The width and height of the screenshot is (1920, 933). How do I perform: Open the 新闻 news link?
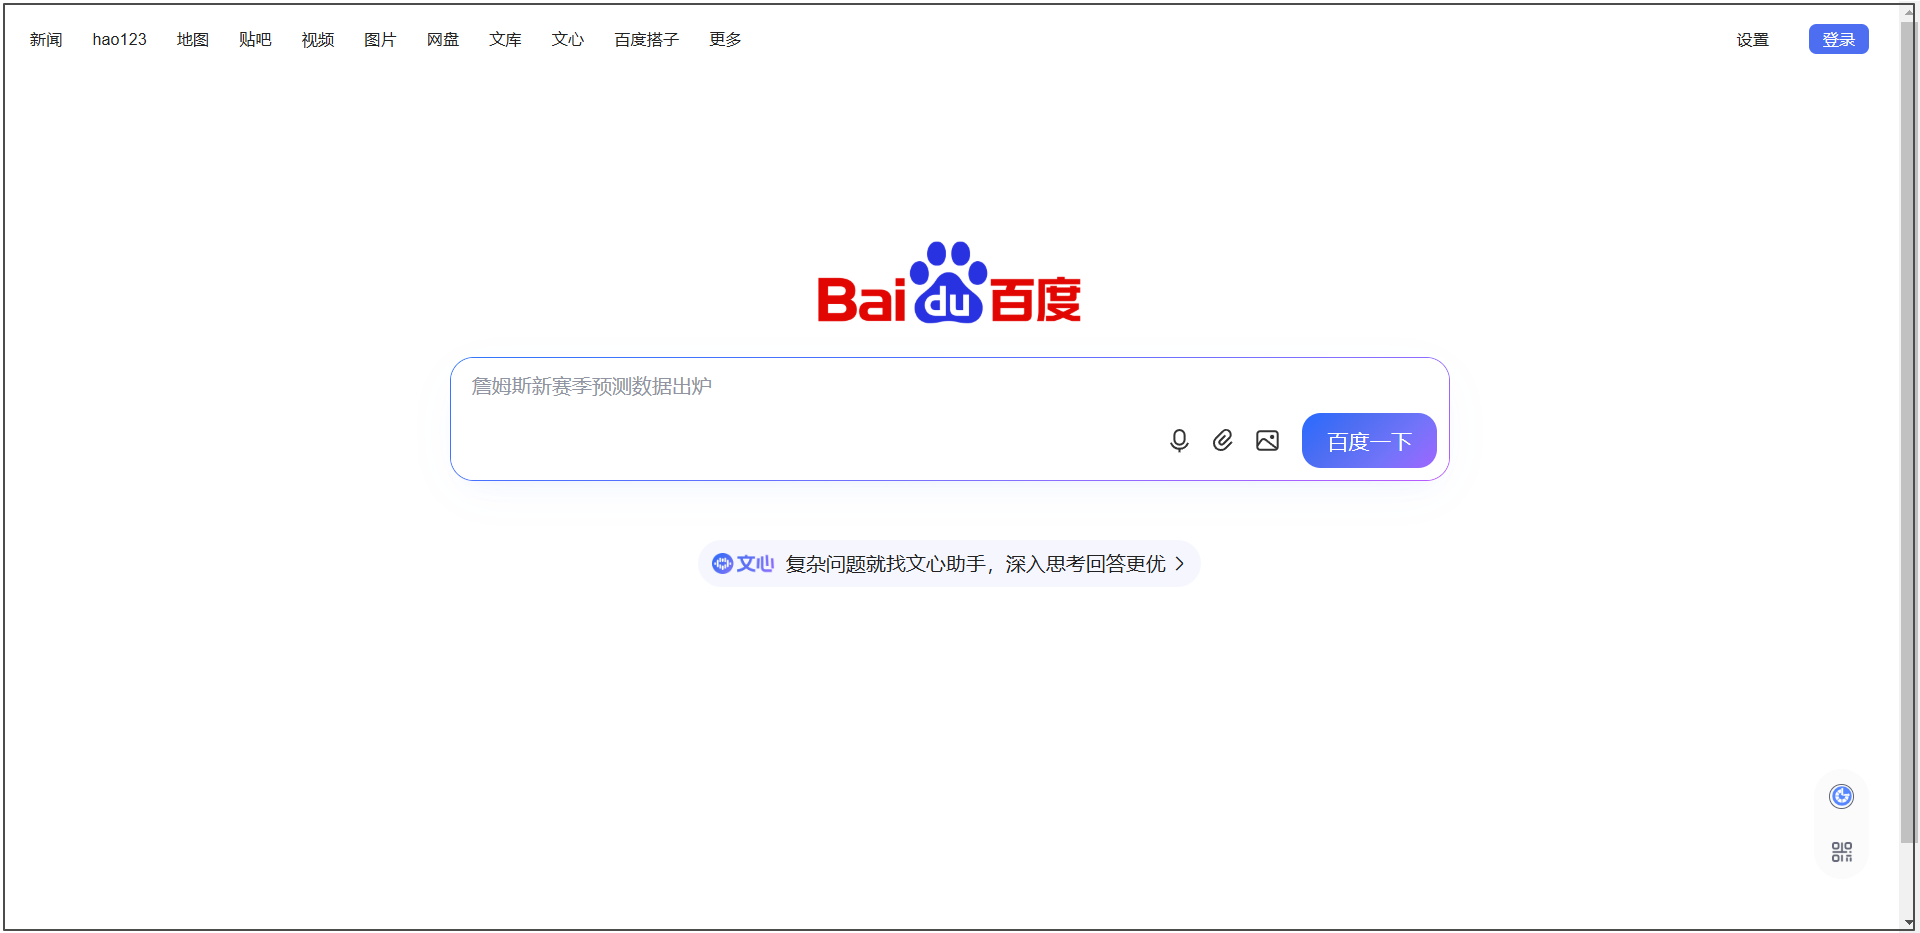[x=46, y=39]
